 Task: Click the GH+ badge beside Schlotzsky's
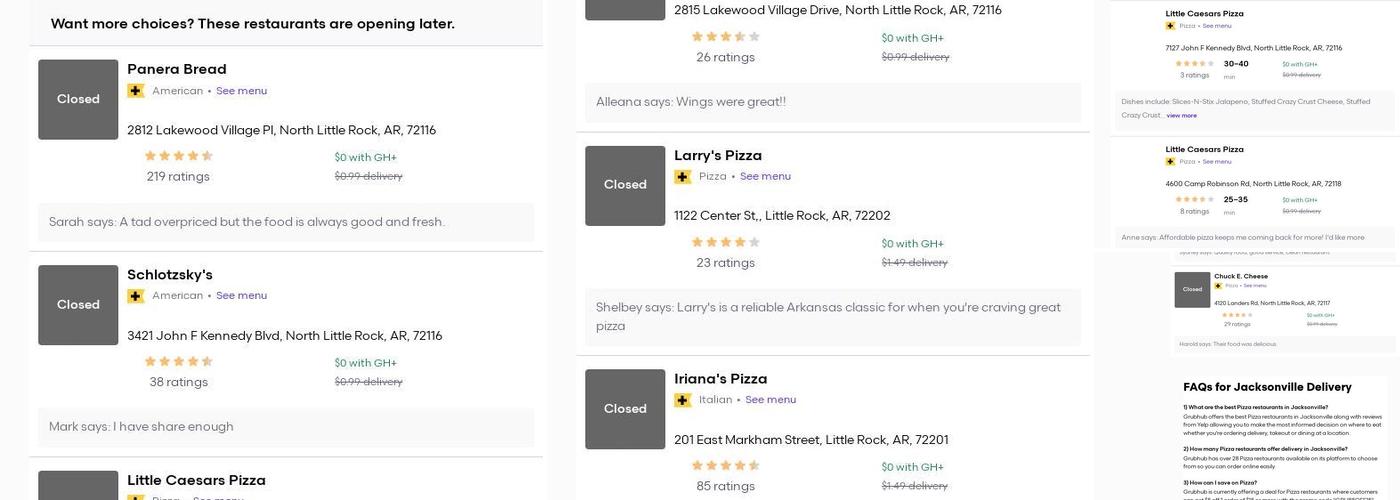coord(136,296)
